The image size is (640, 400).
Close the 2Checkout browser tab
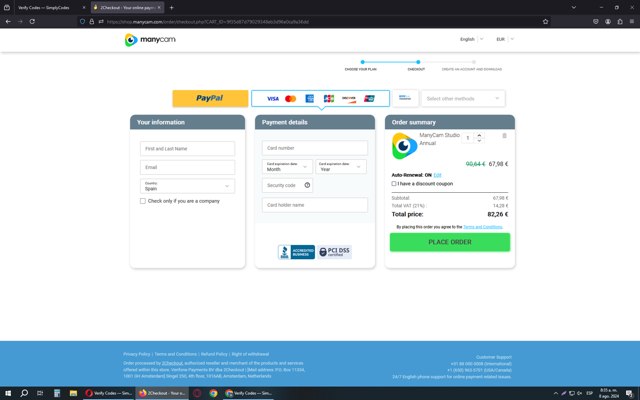pyautogui.click(x=159, y=7)
